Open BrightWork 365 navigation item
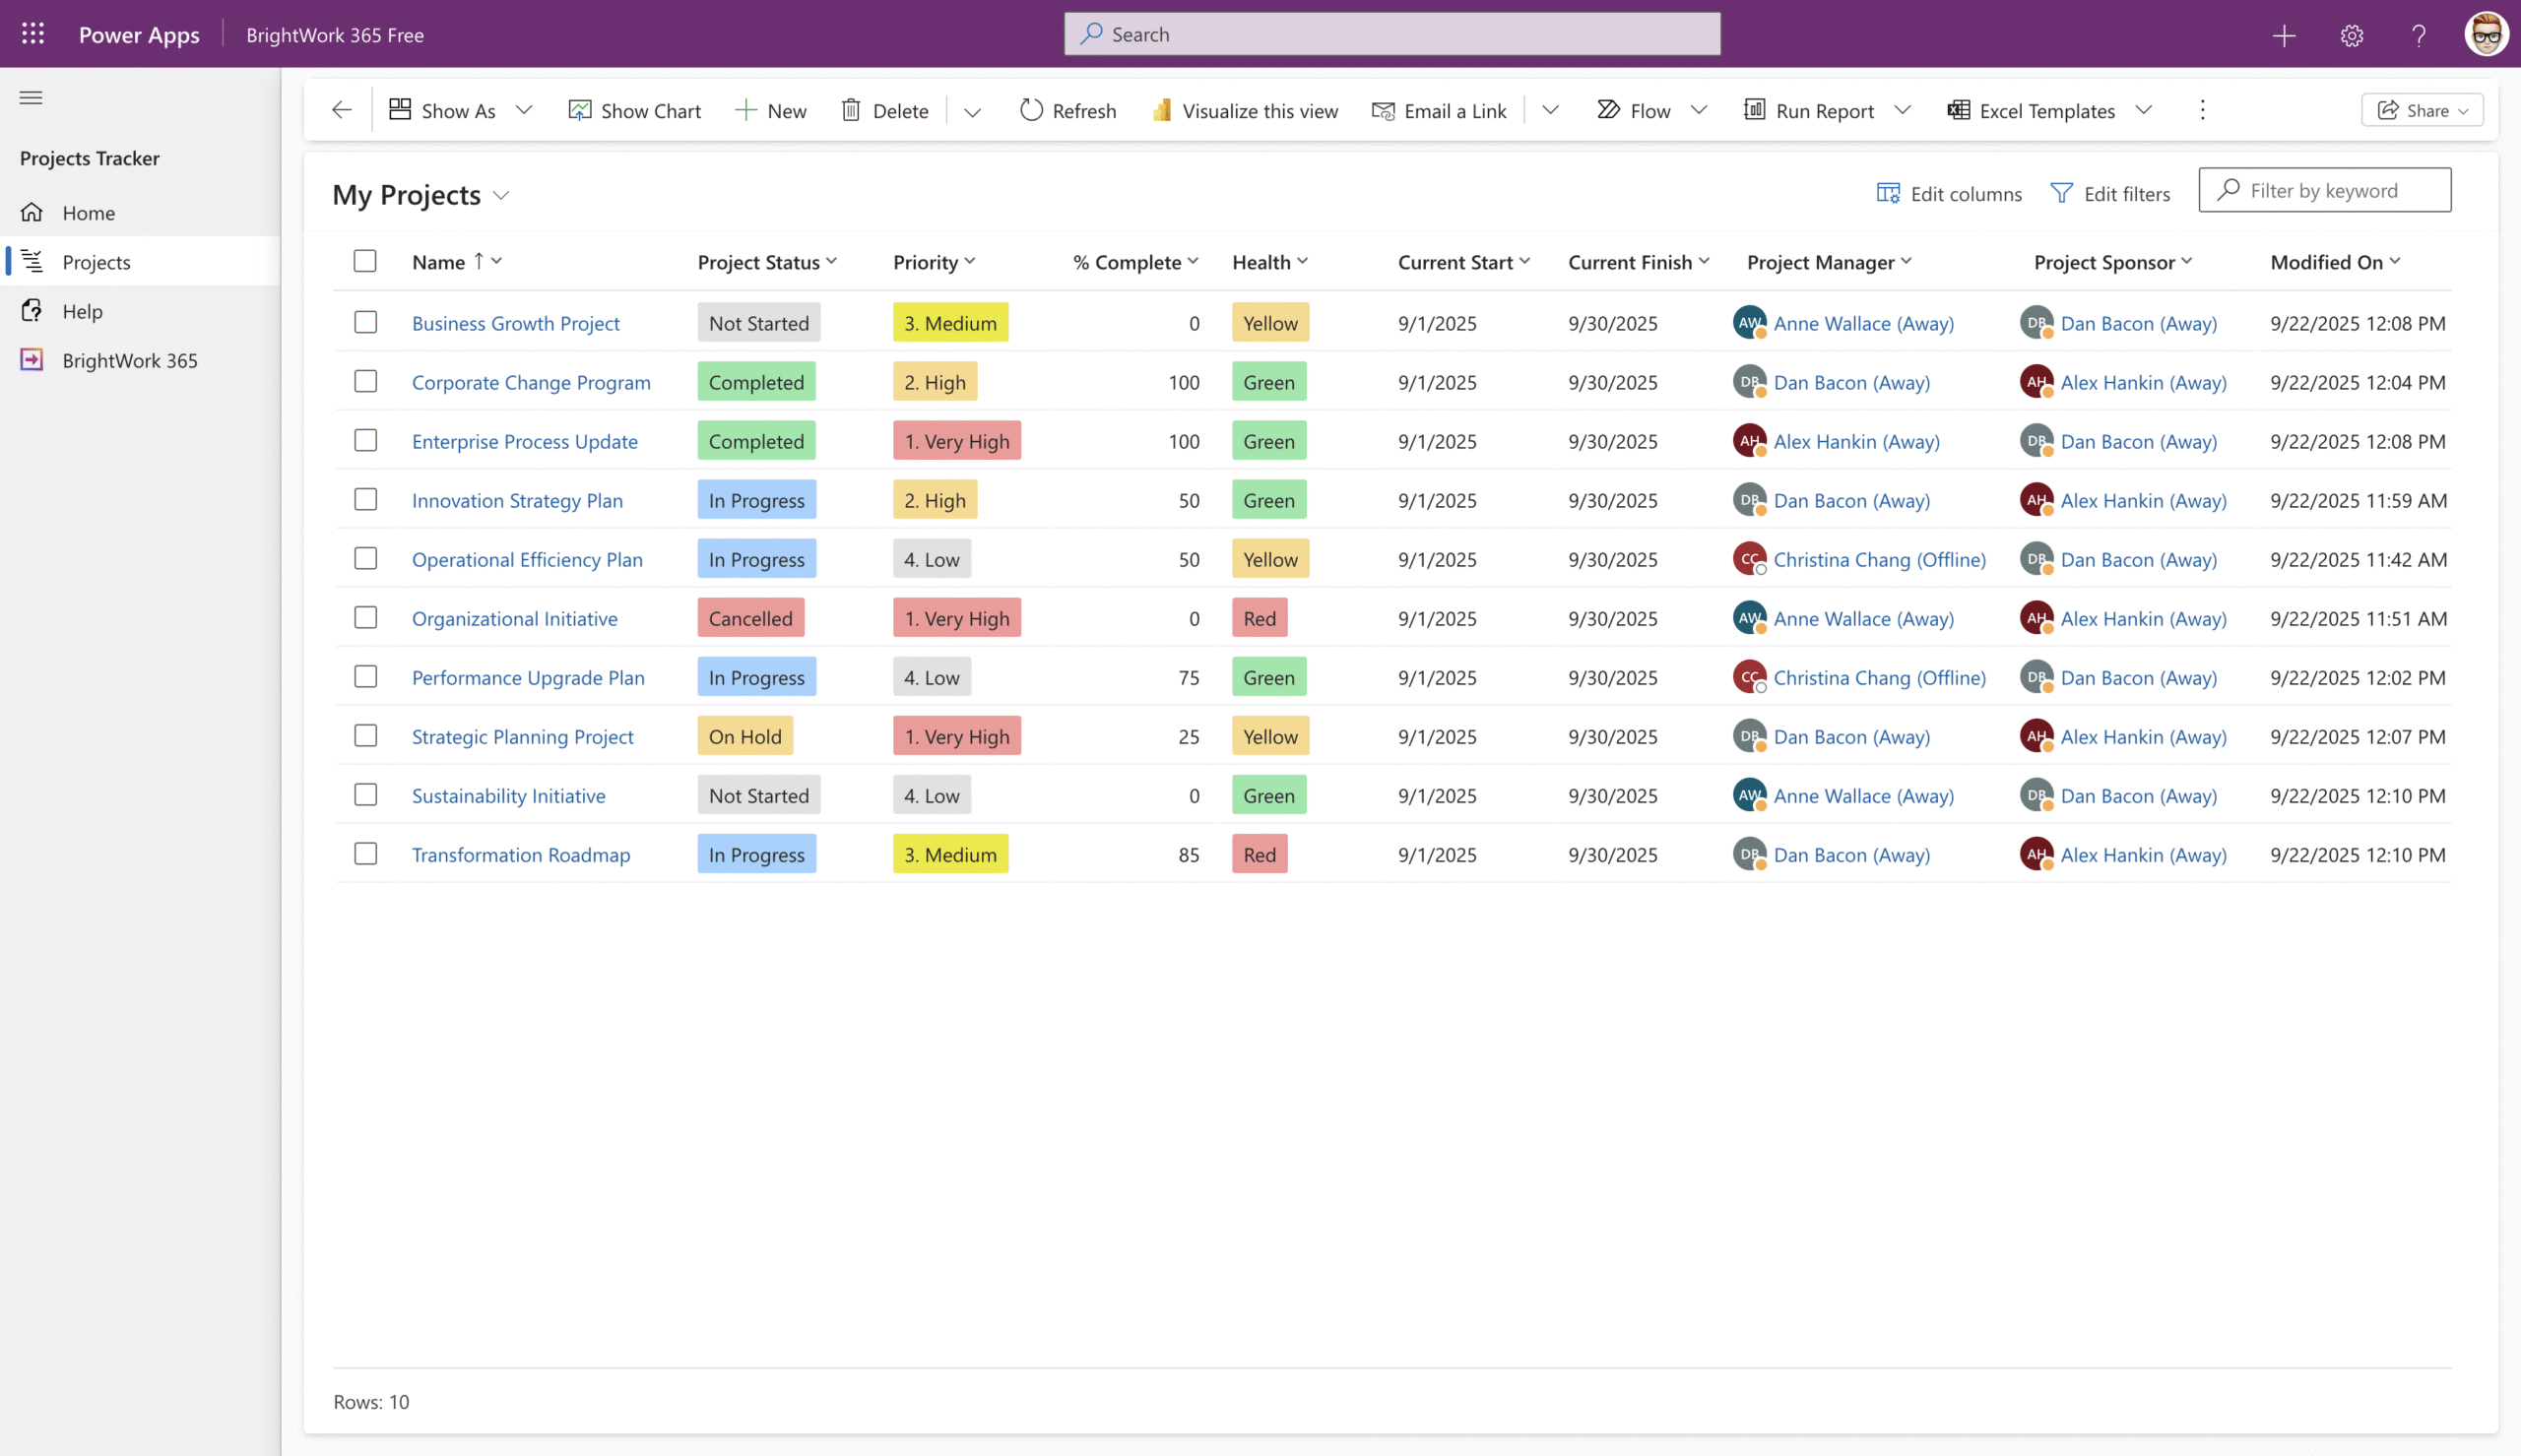 pos(129,360)
